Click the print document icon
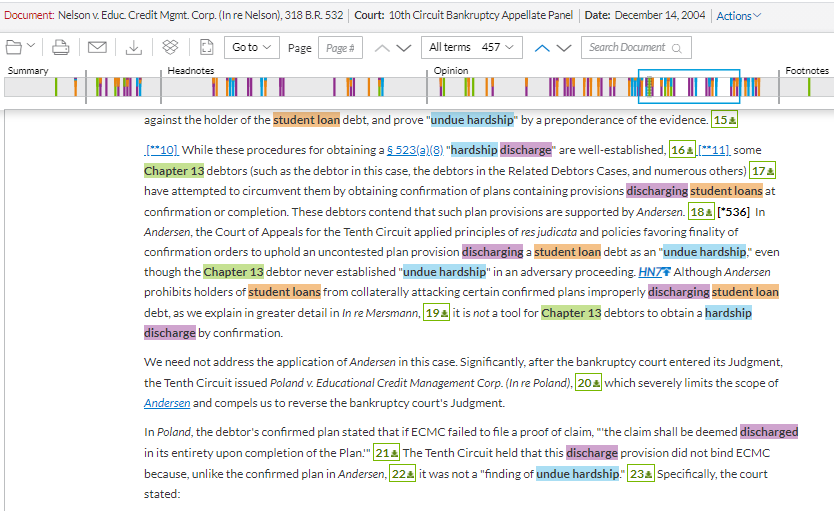 click(61, 48)
